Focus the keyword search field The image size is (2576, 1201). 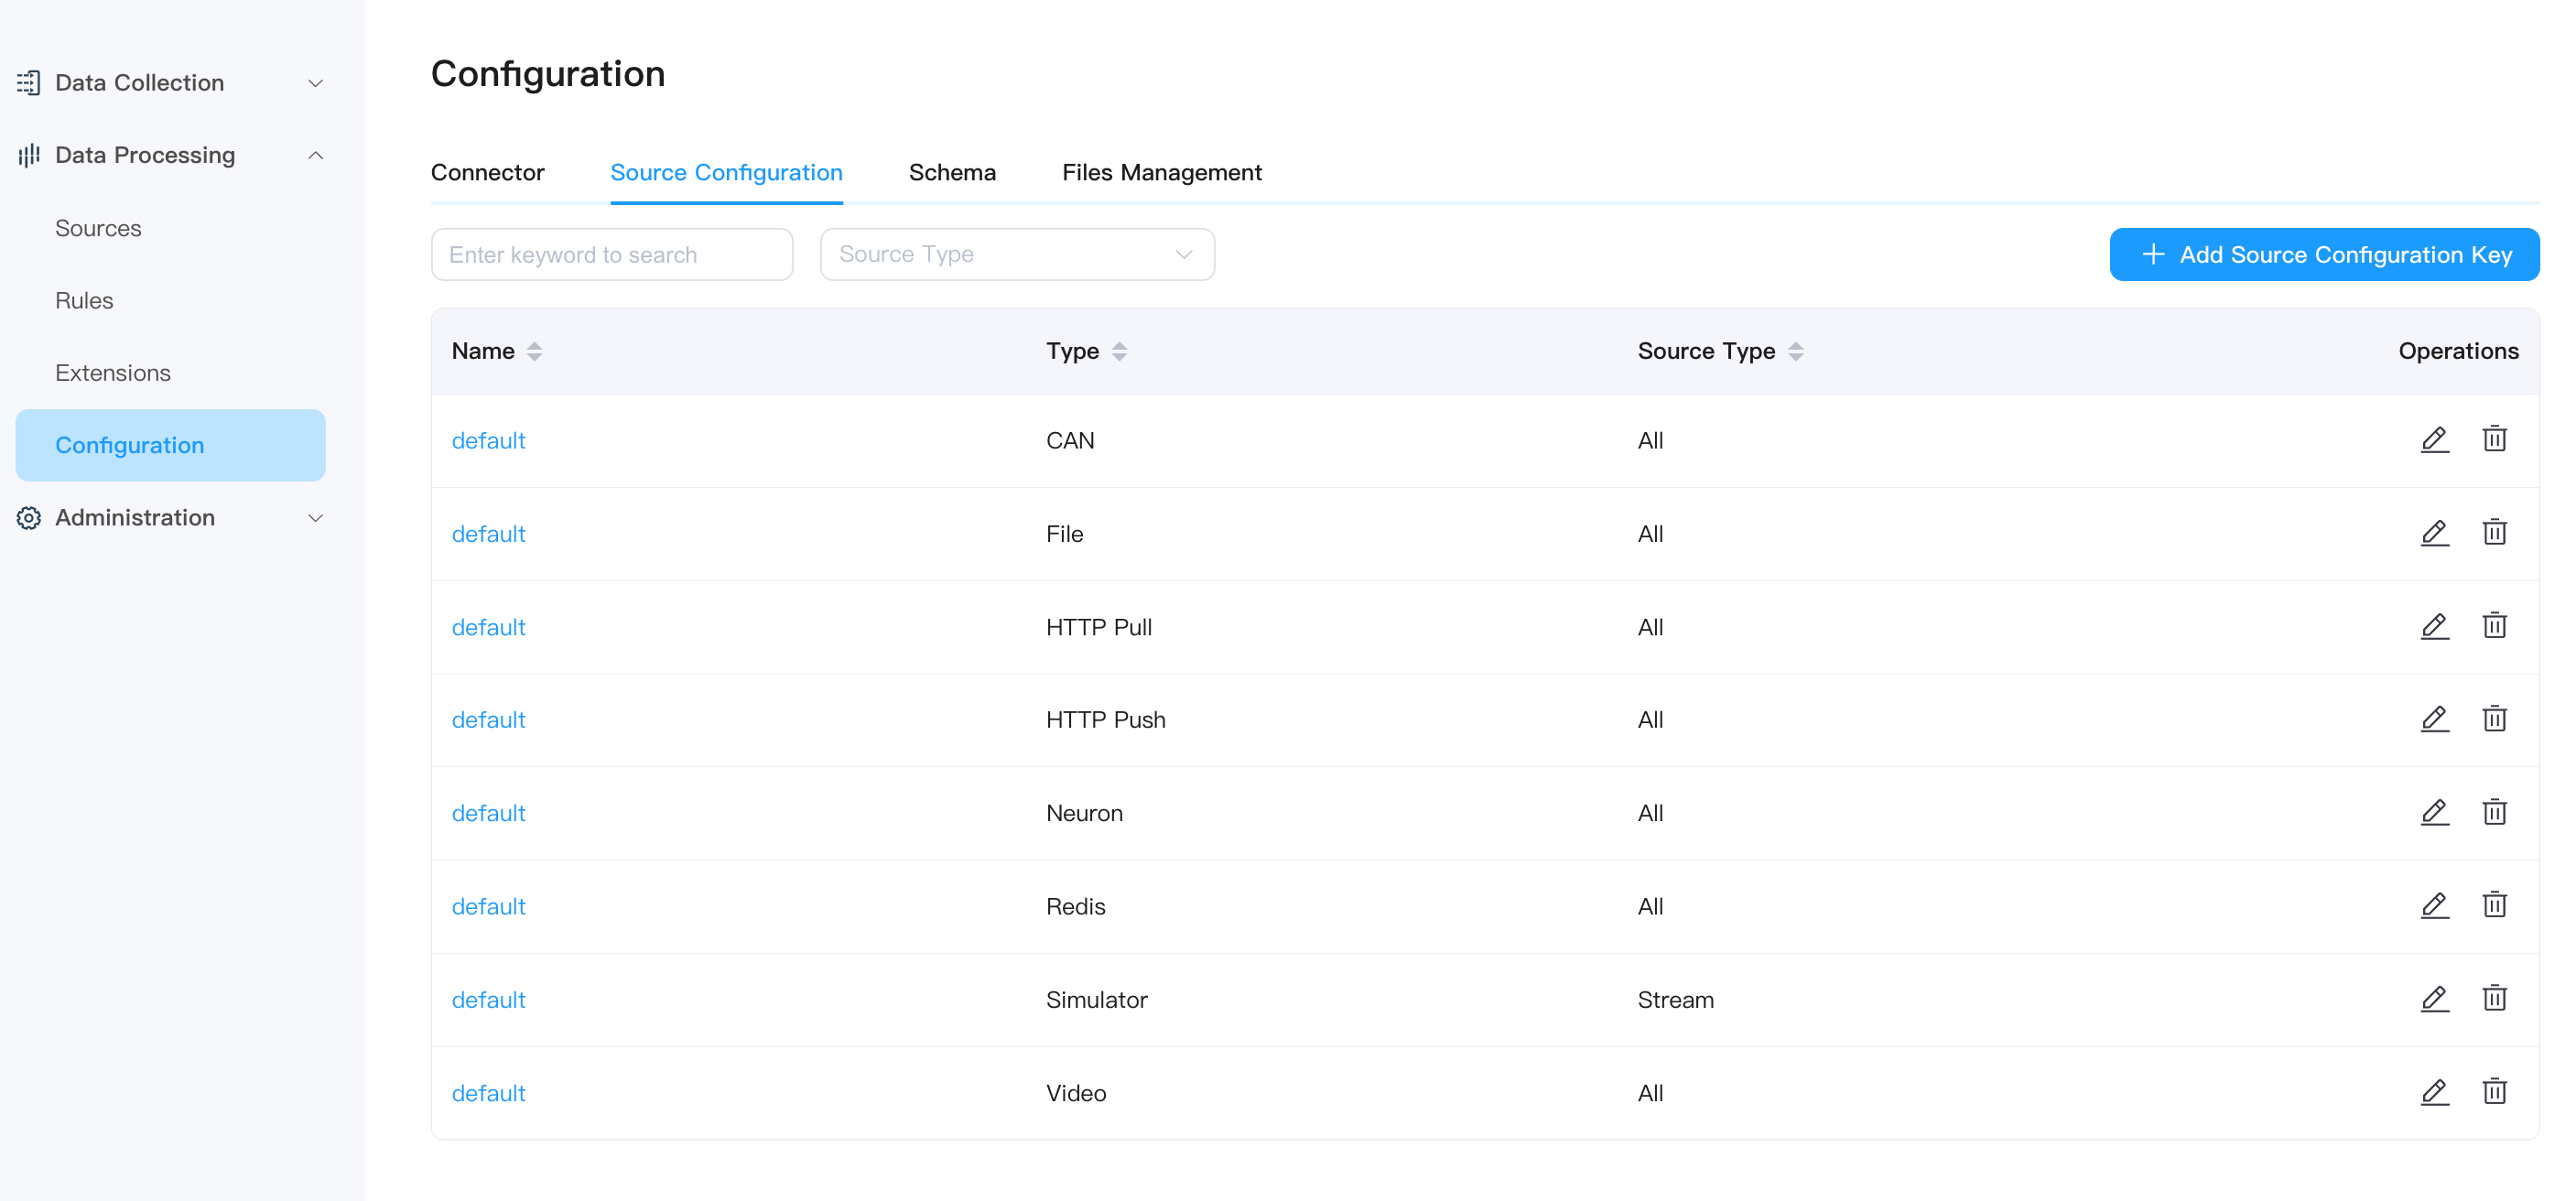611,255
